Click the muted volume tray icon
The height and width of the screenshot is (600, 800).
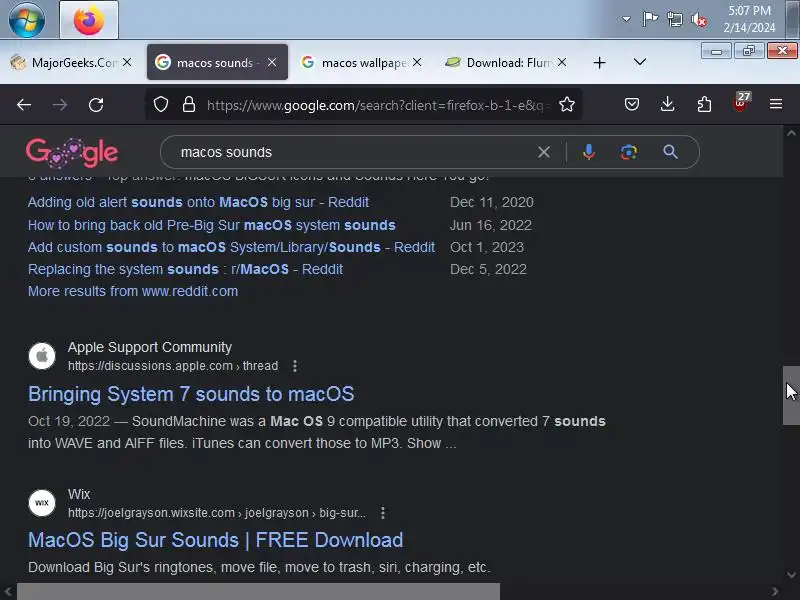tap(699, 20)
